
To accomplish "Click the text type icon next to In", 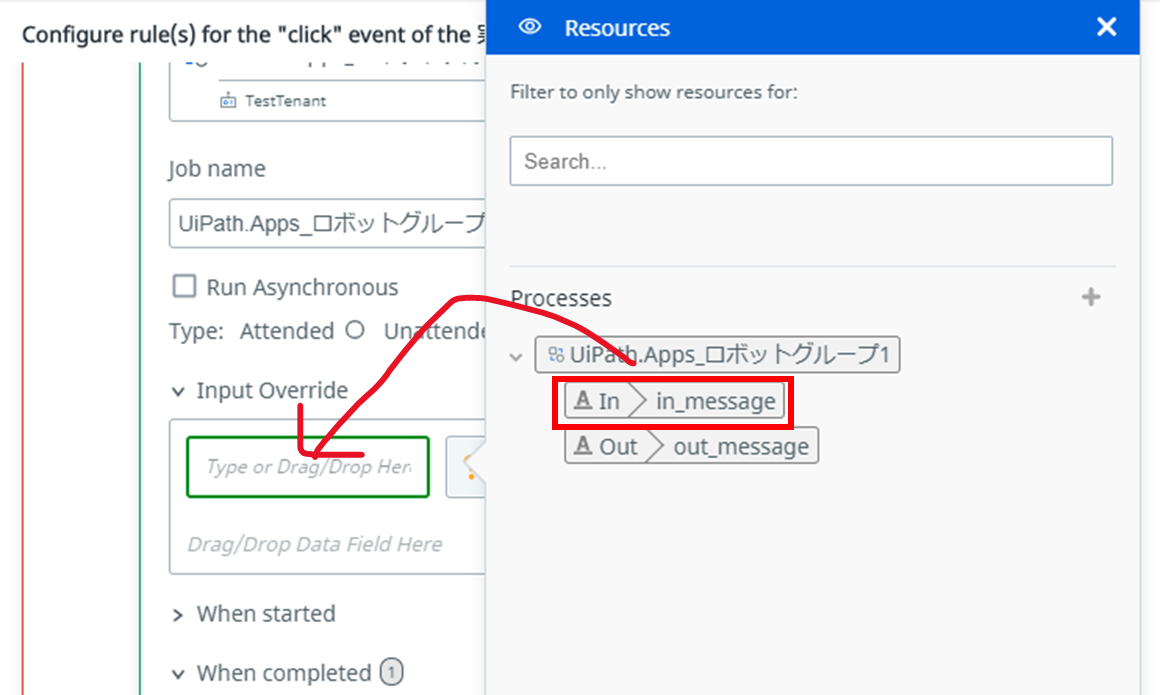I will point(583,400).
